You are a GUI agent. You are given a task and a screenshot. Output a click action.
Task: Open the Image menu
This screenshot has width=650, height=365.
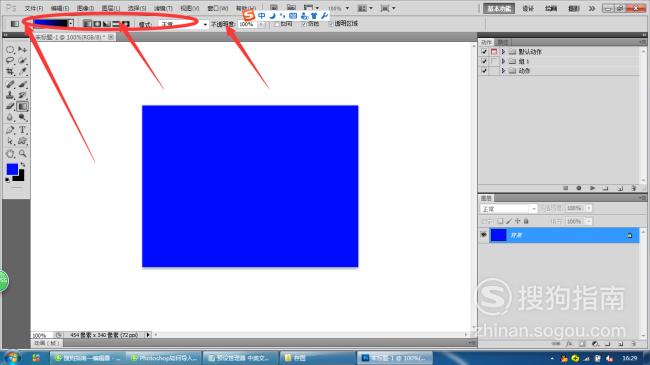click(x=85, y=8)
